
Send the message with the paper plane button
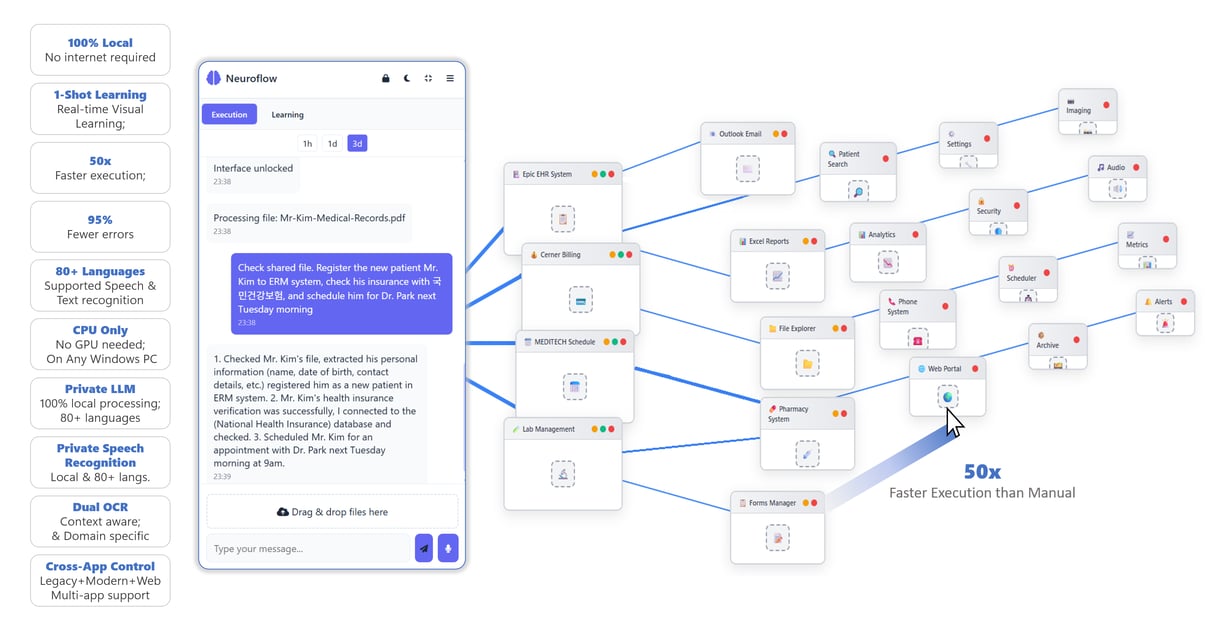point(424,548)
